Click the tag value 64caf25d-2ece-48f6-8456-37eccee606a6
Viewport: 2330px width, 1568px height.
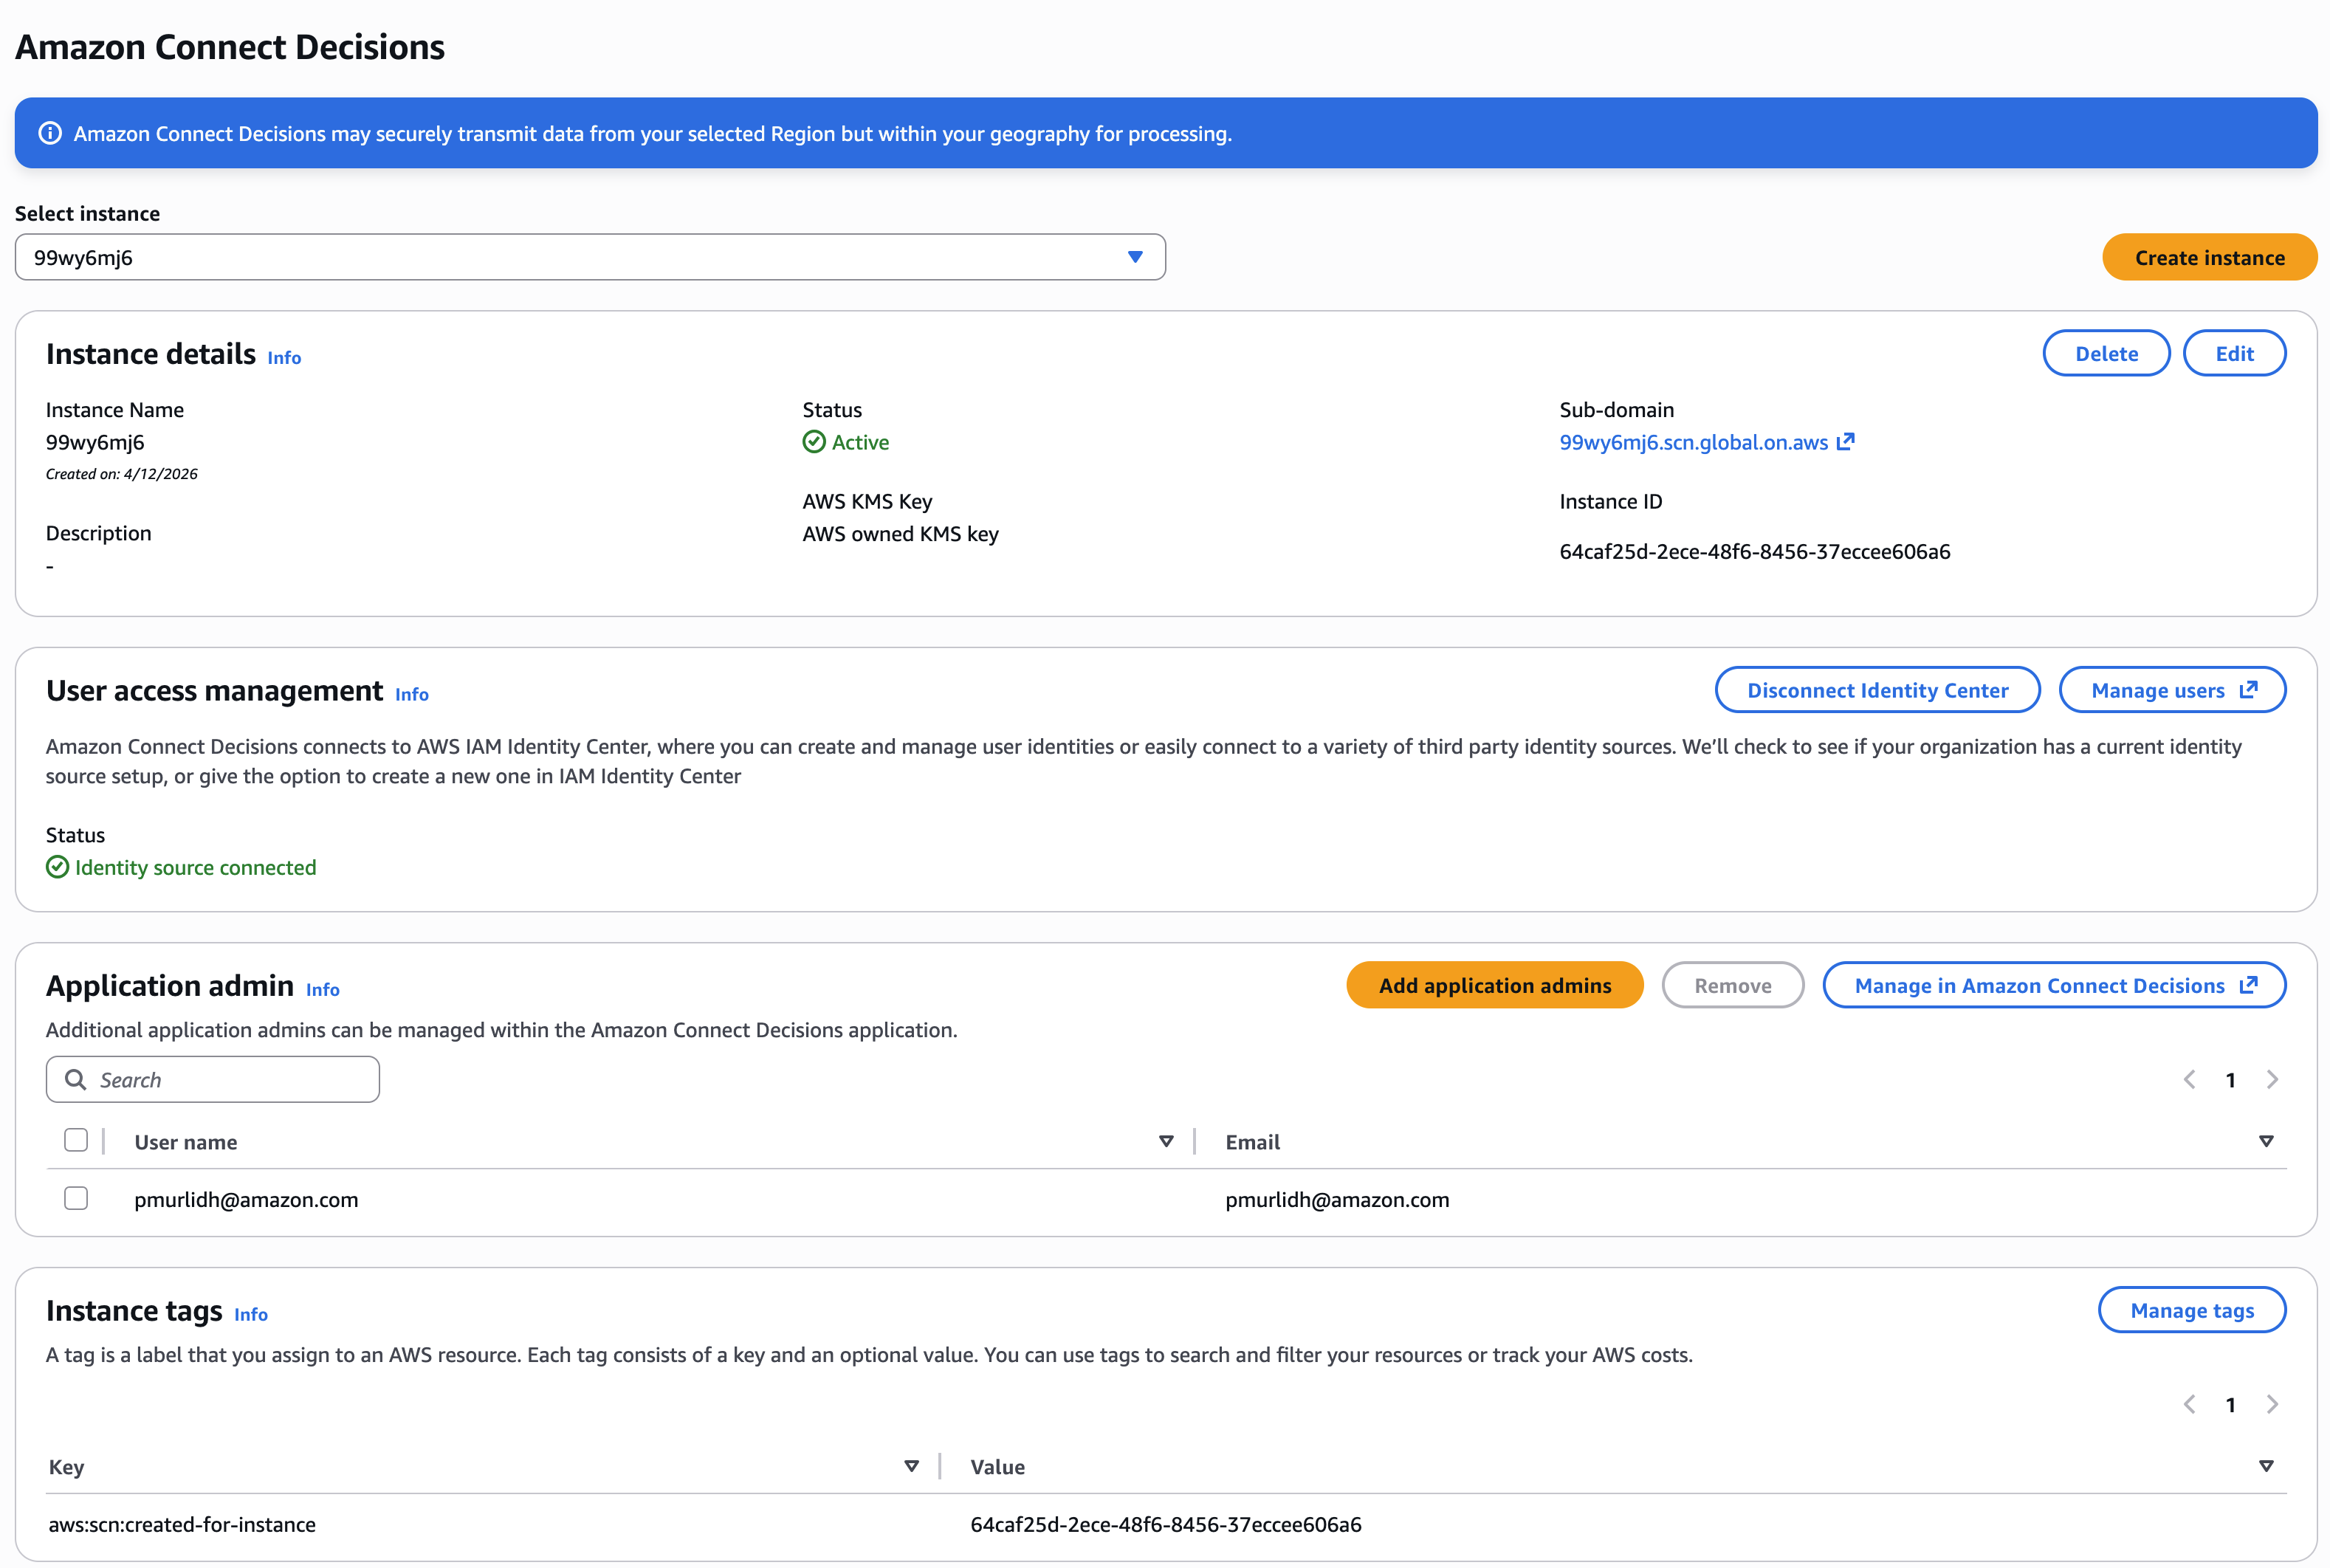tap(1165, 1524)
